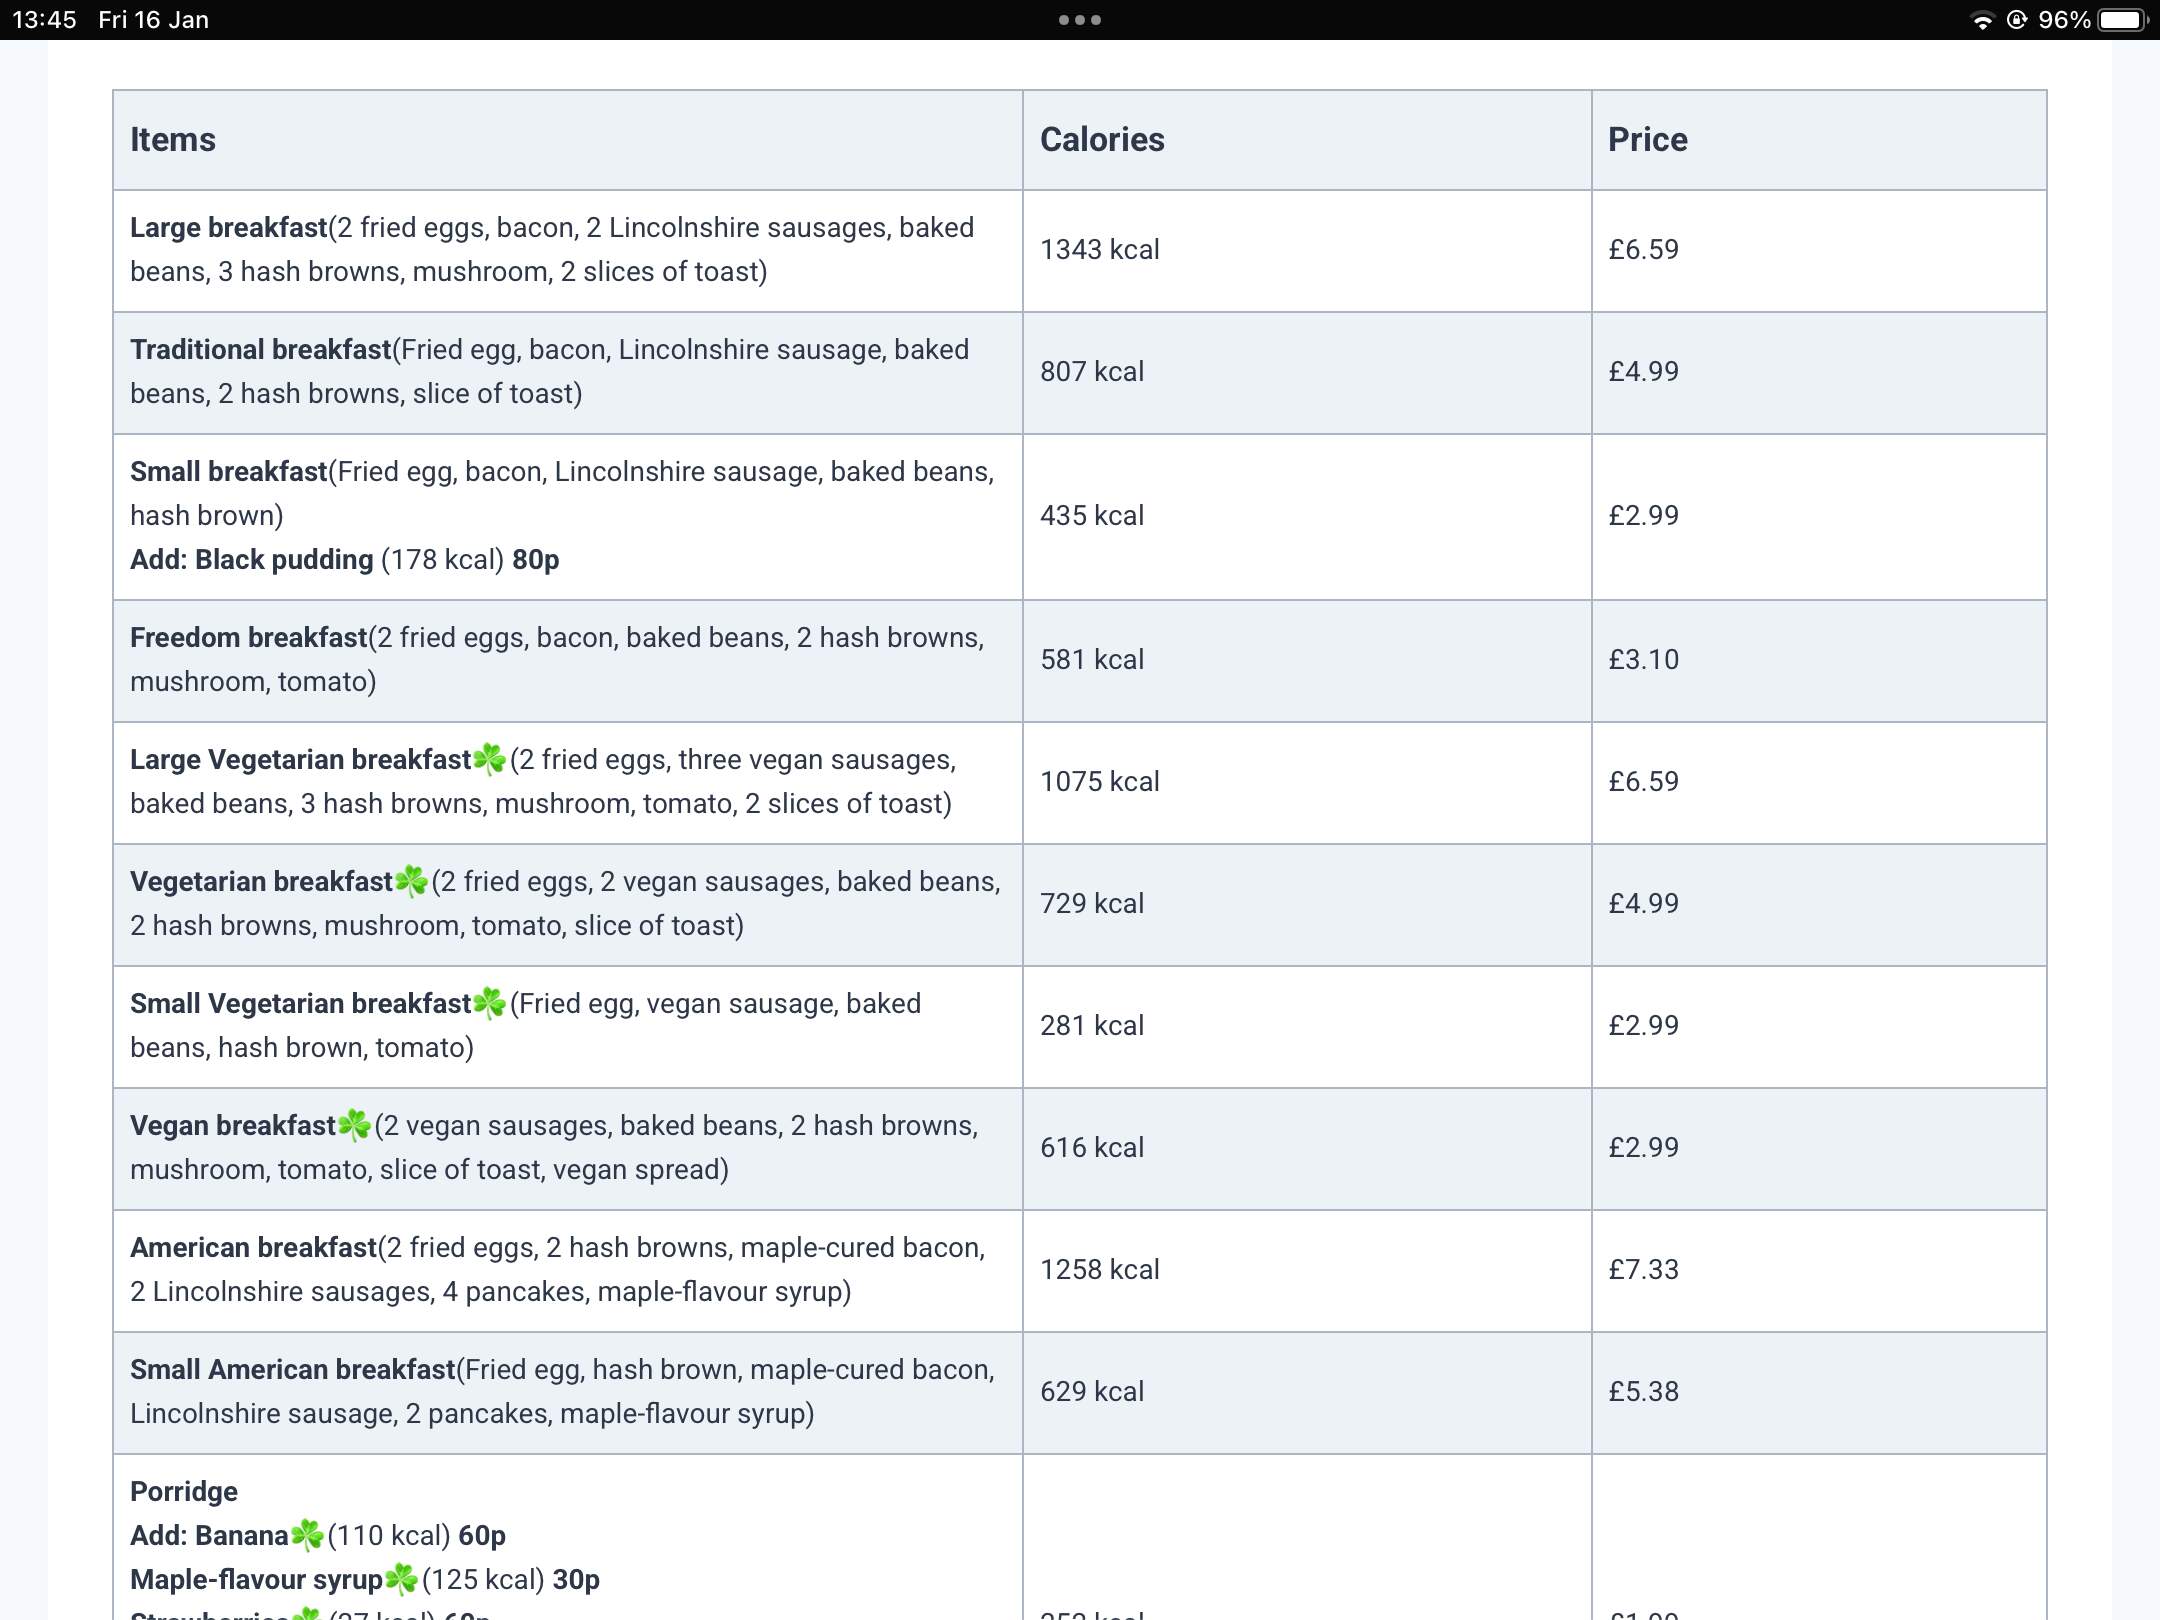Tap shamrock icon beside Small Vegetarian breakfast
The width and height of the screenshot is (2160, 1620).
489,1004
